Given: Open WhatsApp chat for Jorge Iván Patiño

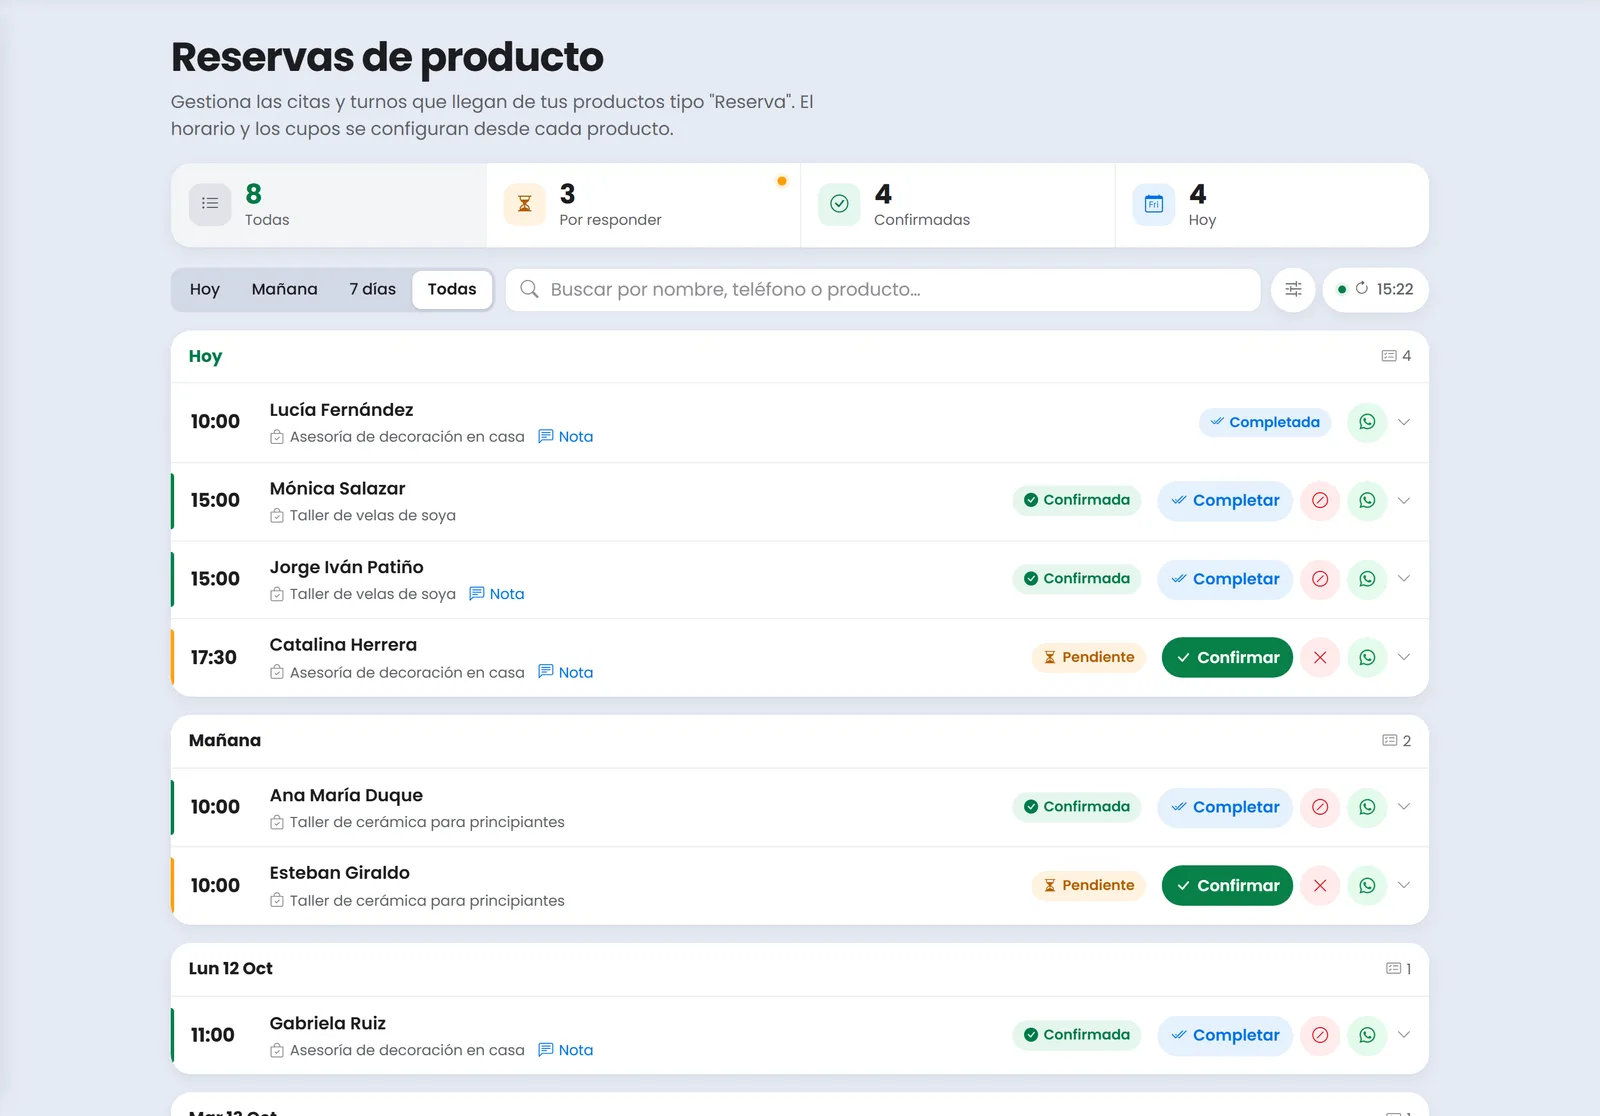Looking at the screenshot, I should [1367, 579].
